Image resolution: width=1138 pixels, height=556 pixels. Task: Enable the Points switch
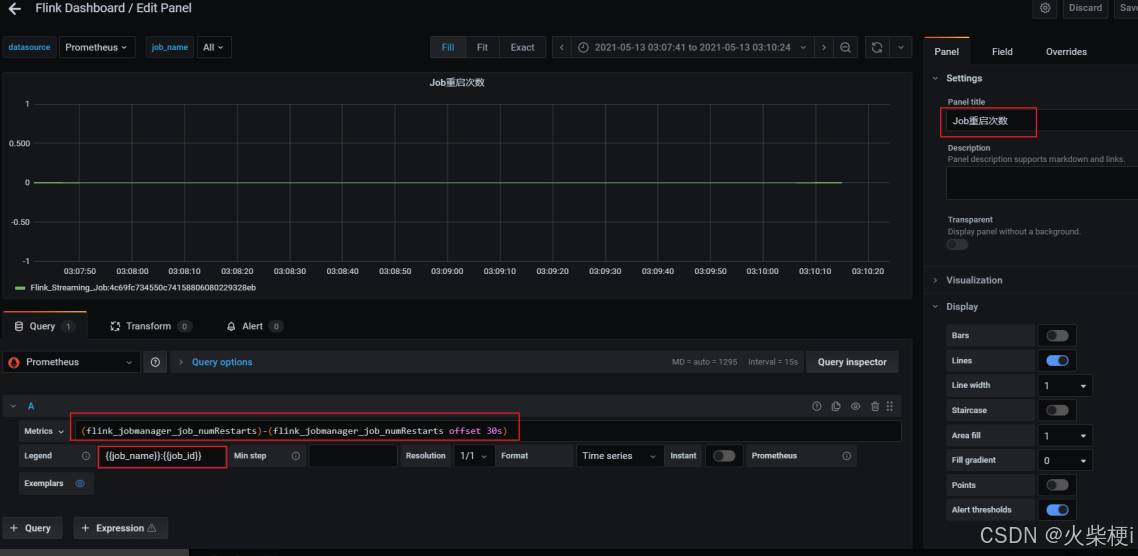[x=1057, y=485]
